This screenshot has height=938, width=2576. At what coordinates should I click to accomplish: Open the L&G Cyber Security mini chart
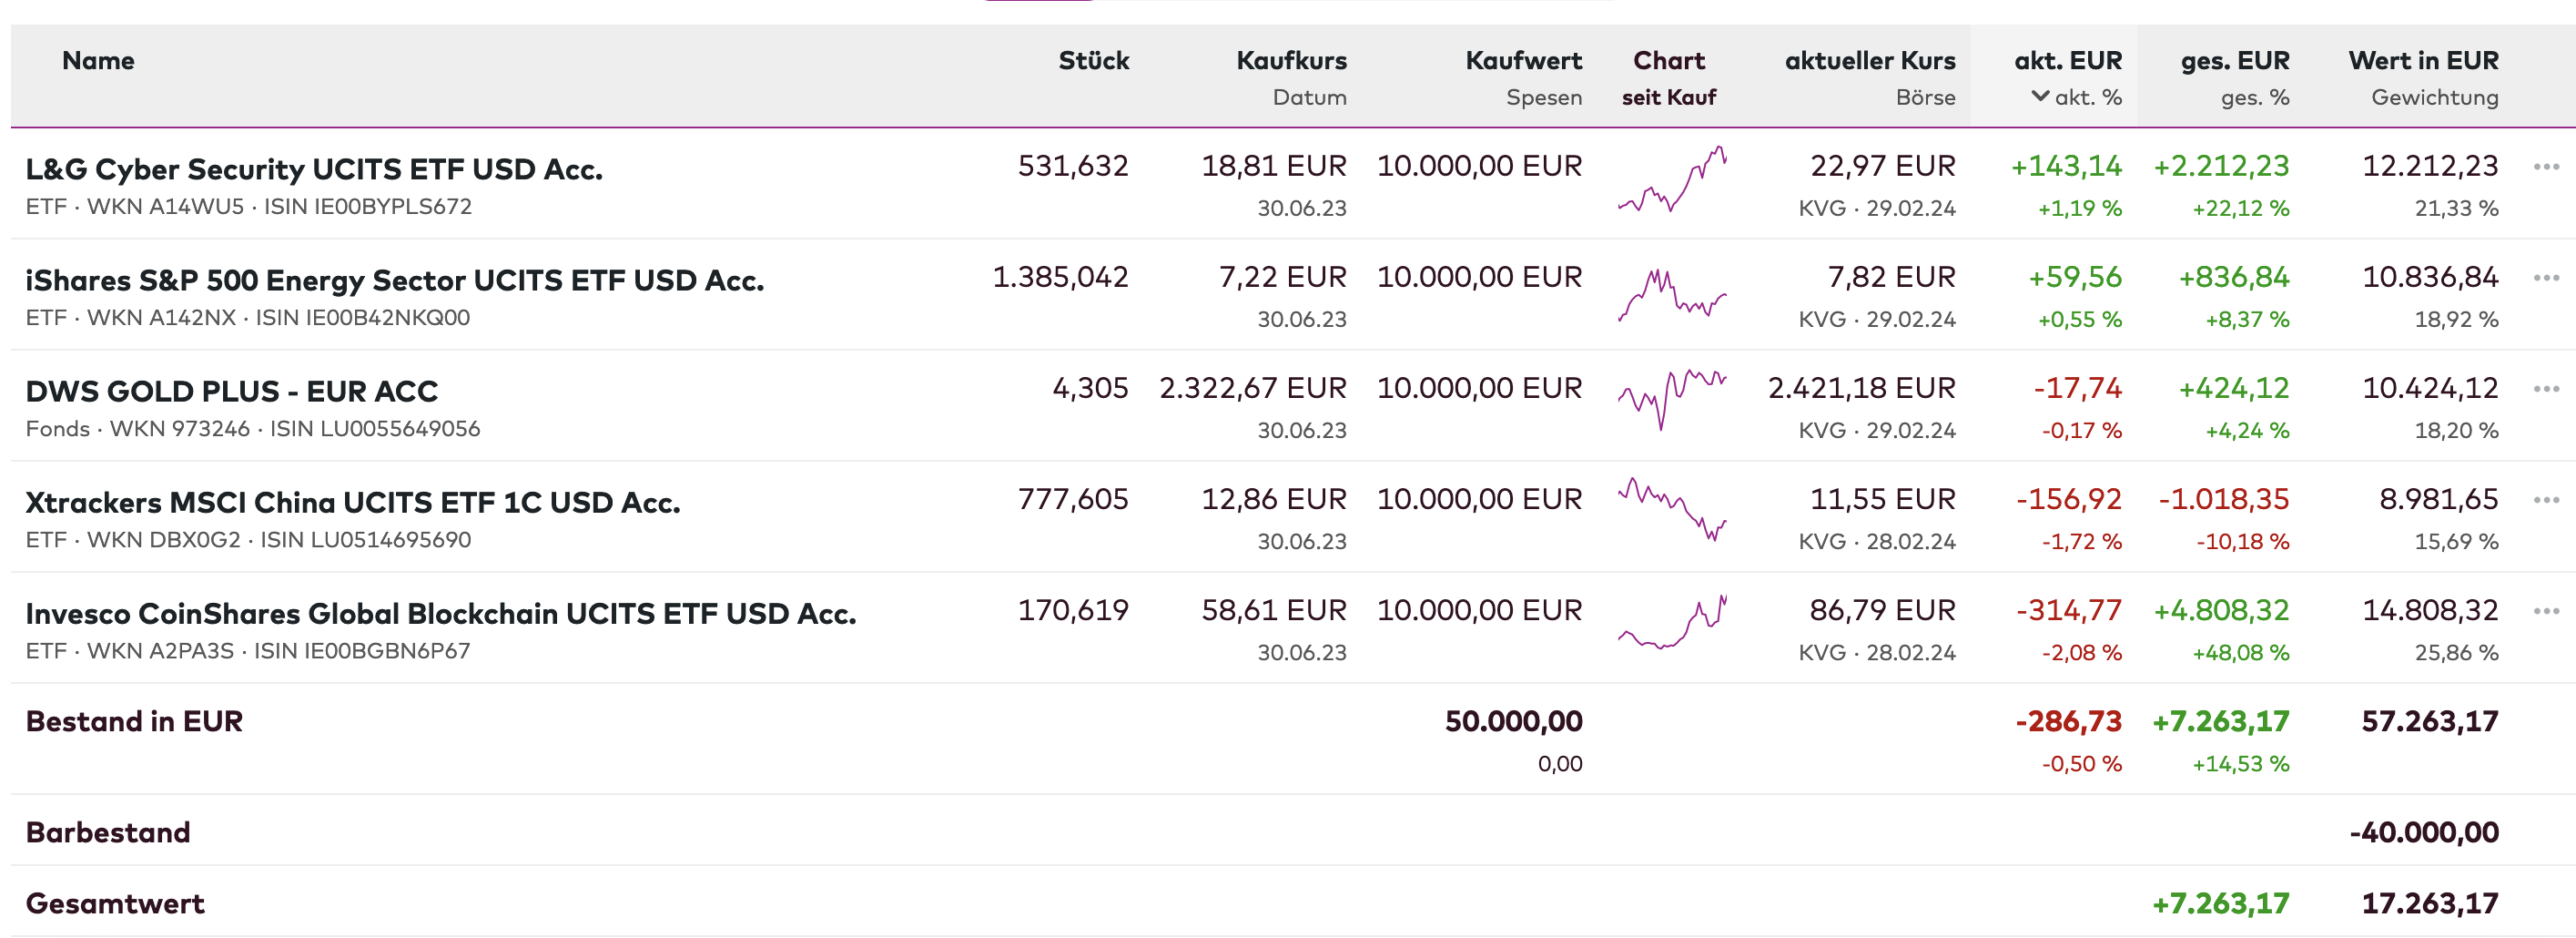click(1671, 181)
